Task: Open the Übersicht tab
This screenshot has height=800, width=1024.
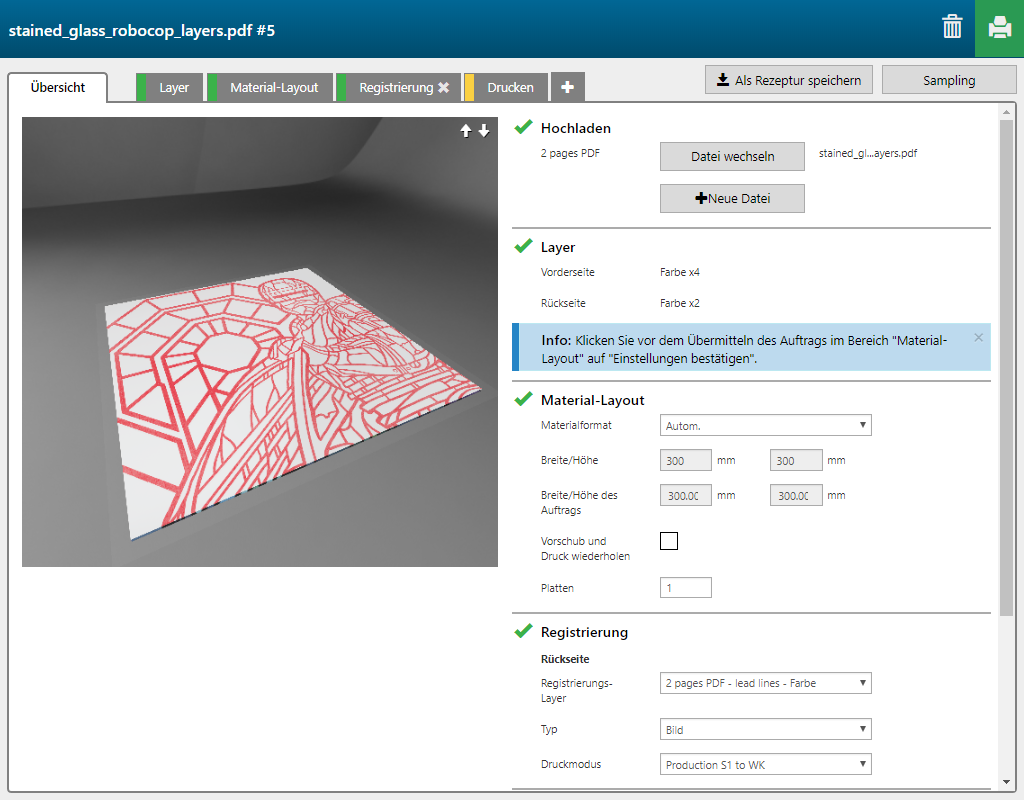Action: pos(57,88)
